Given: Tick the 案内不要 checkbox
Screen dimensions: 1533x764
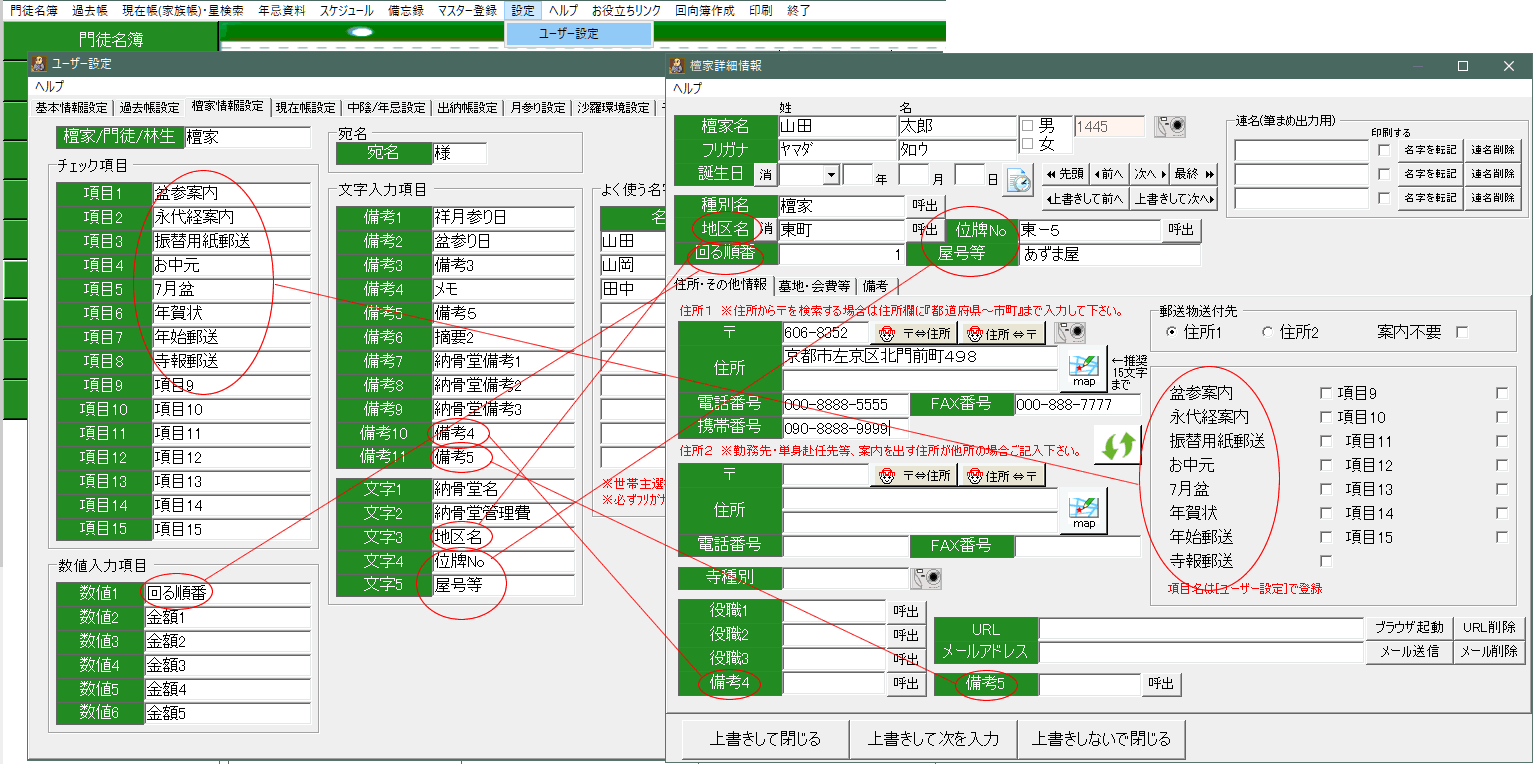Looking at the screenshot, I should (1462, 331).
